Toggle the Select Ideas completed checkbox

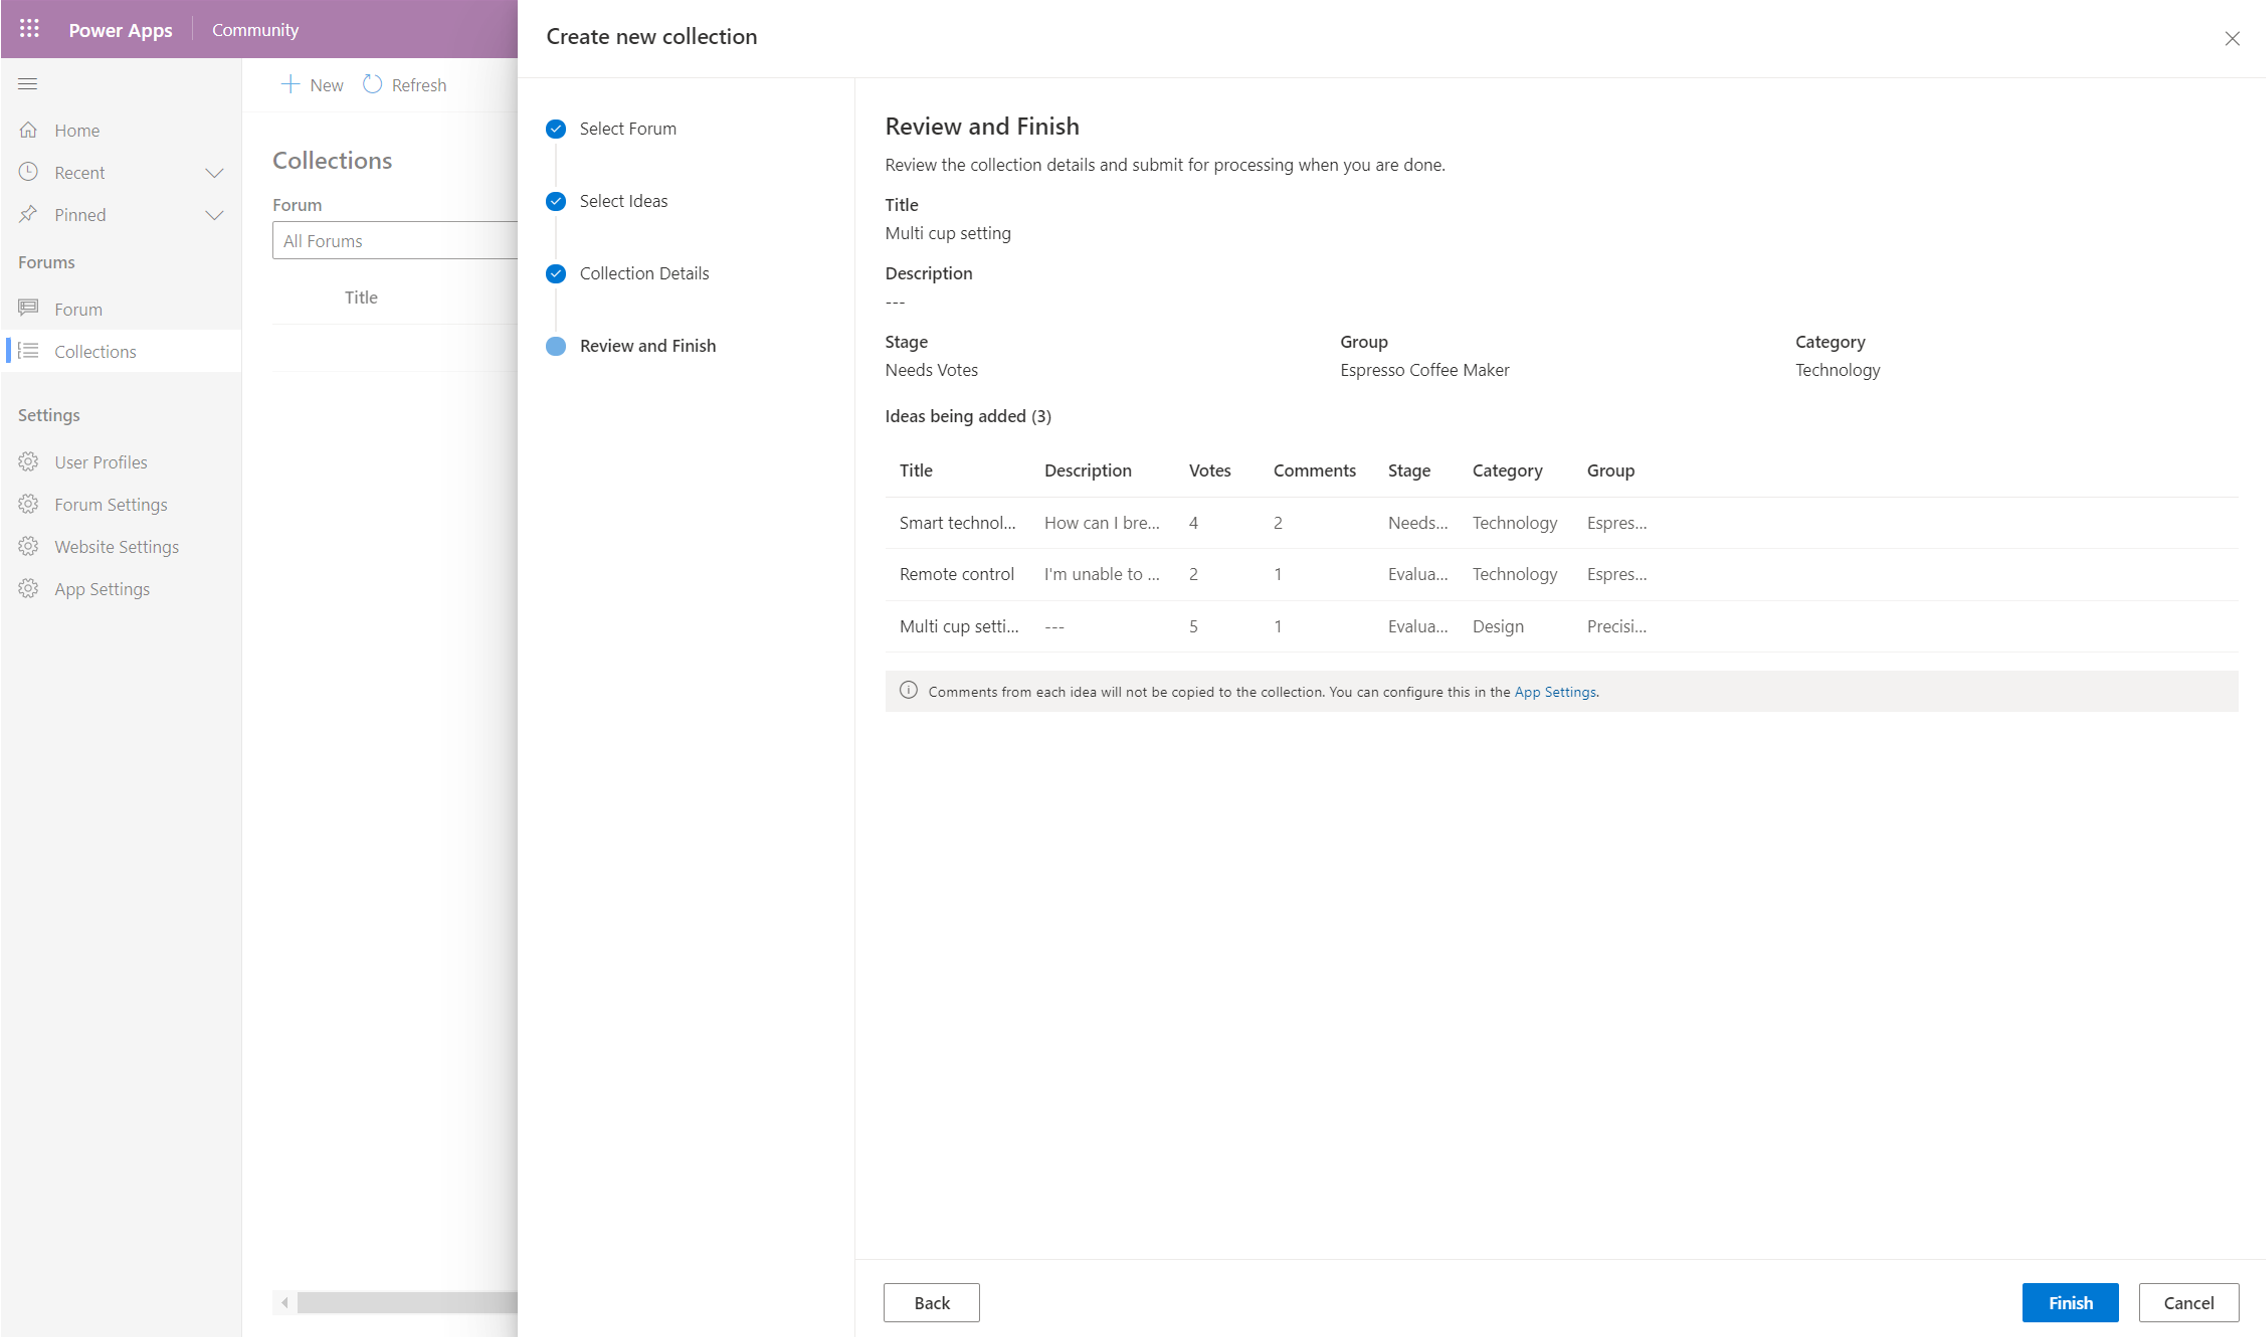[x=556, y=201]
